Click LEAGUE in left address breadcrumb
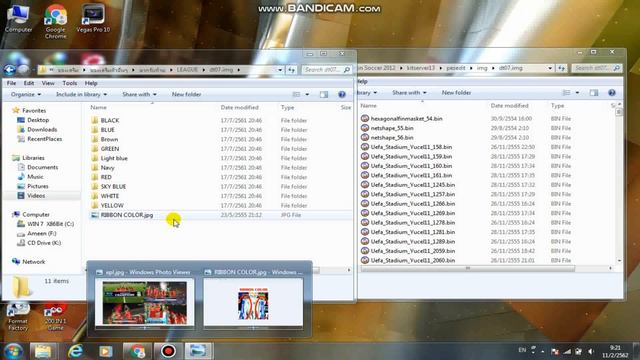Viewport: 640px width, 360px height. pos(187,70)
